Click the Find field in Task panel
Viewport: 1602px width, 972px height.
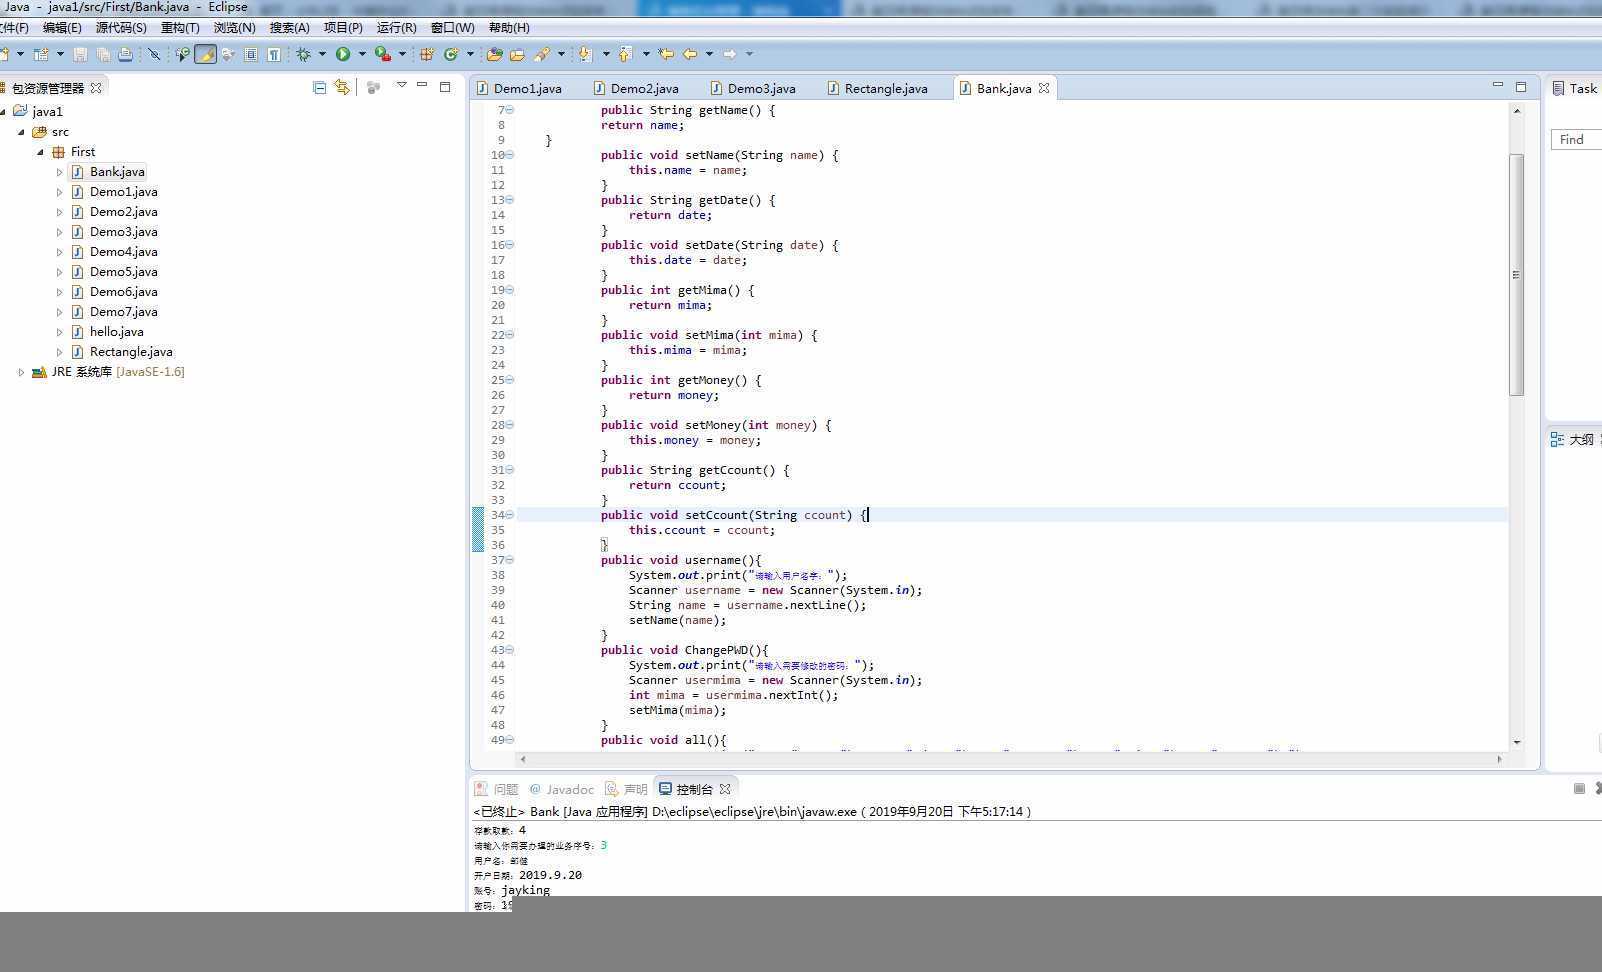tap(1577, 140)
